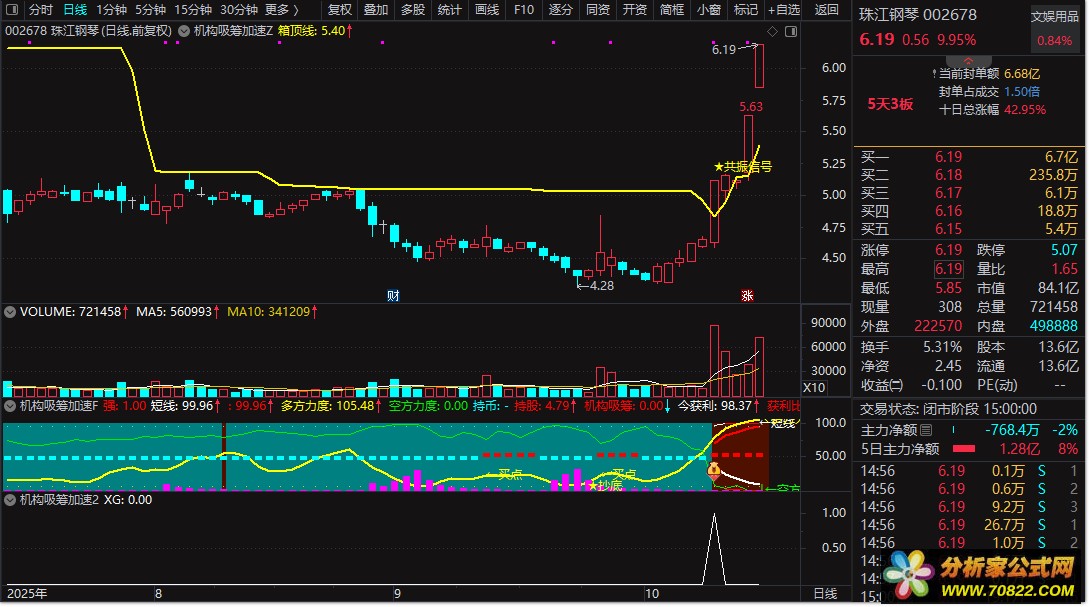1091x607 pixels.
Task: Click 6.19 latest price annotation on chart
Action: (x=724, y=49)
